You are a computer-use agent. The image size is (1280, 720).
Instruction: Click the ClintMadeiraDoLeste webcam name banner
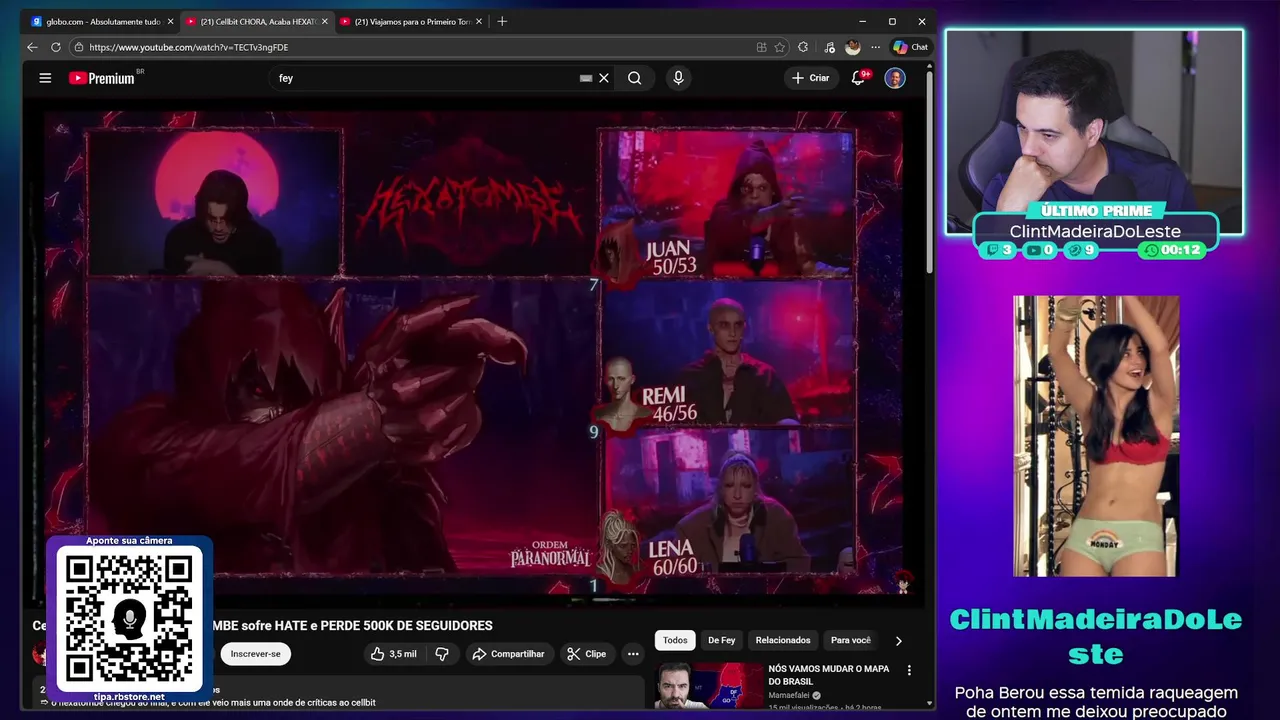pos(1095,231)
